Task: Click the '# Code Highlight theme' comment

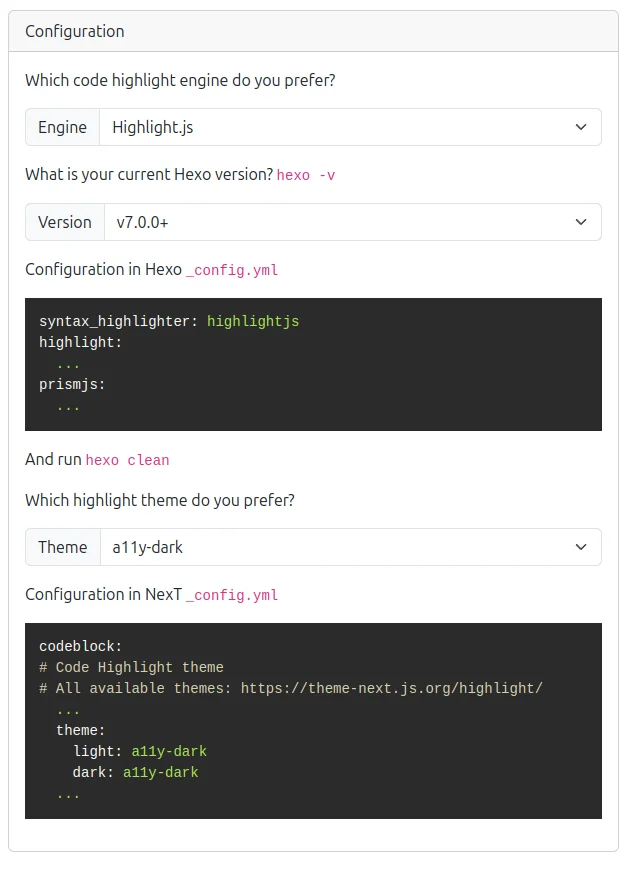Action: [131, 667]
